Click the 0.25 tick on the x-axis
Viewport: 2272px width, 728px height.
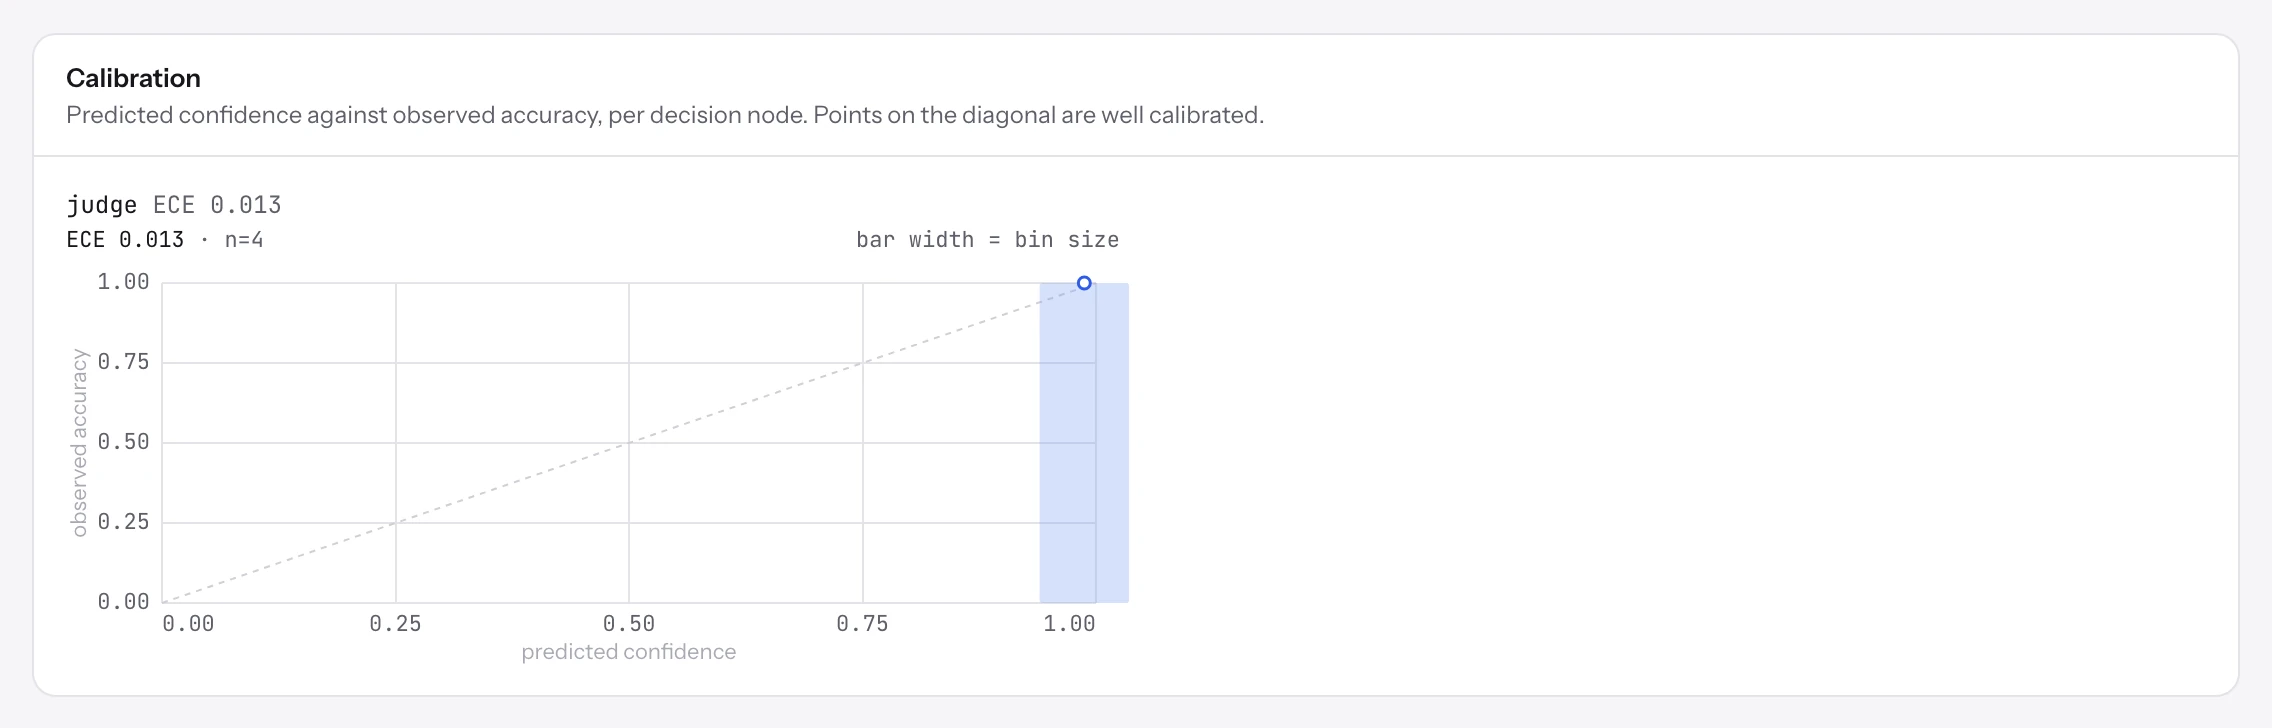395,624
